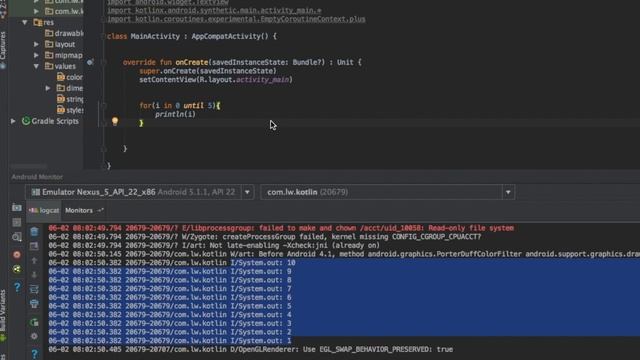This screenshot has width=640, height=360.
Task: Select the layout folder in project tree
Action: point(60,44)
